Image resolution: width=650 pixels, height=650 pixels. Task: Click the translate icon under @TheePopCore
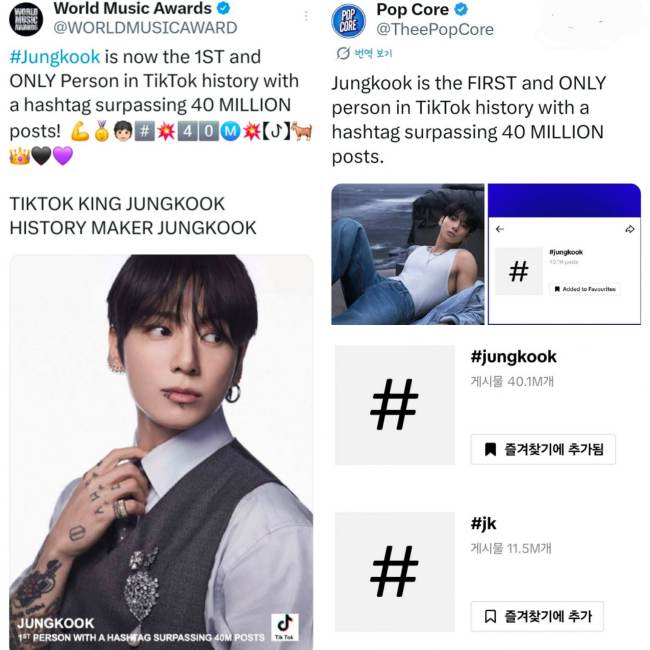point(343,53)
